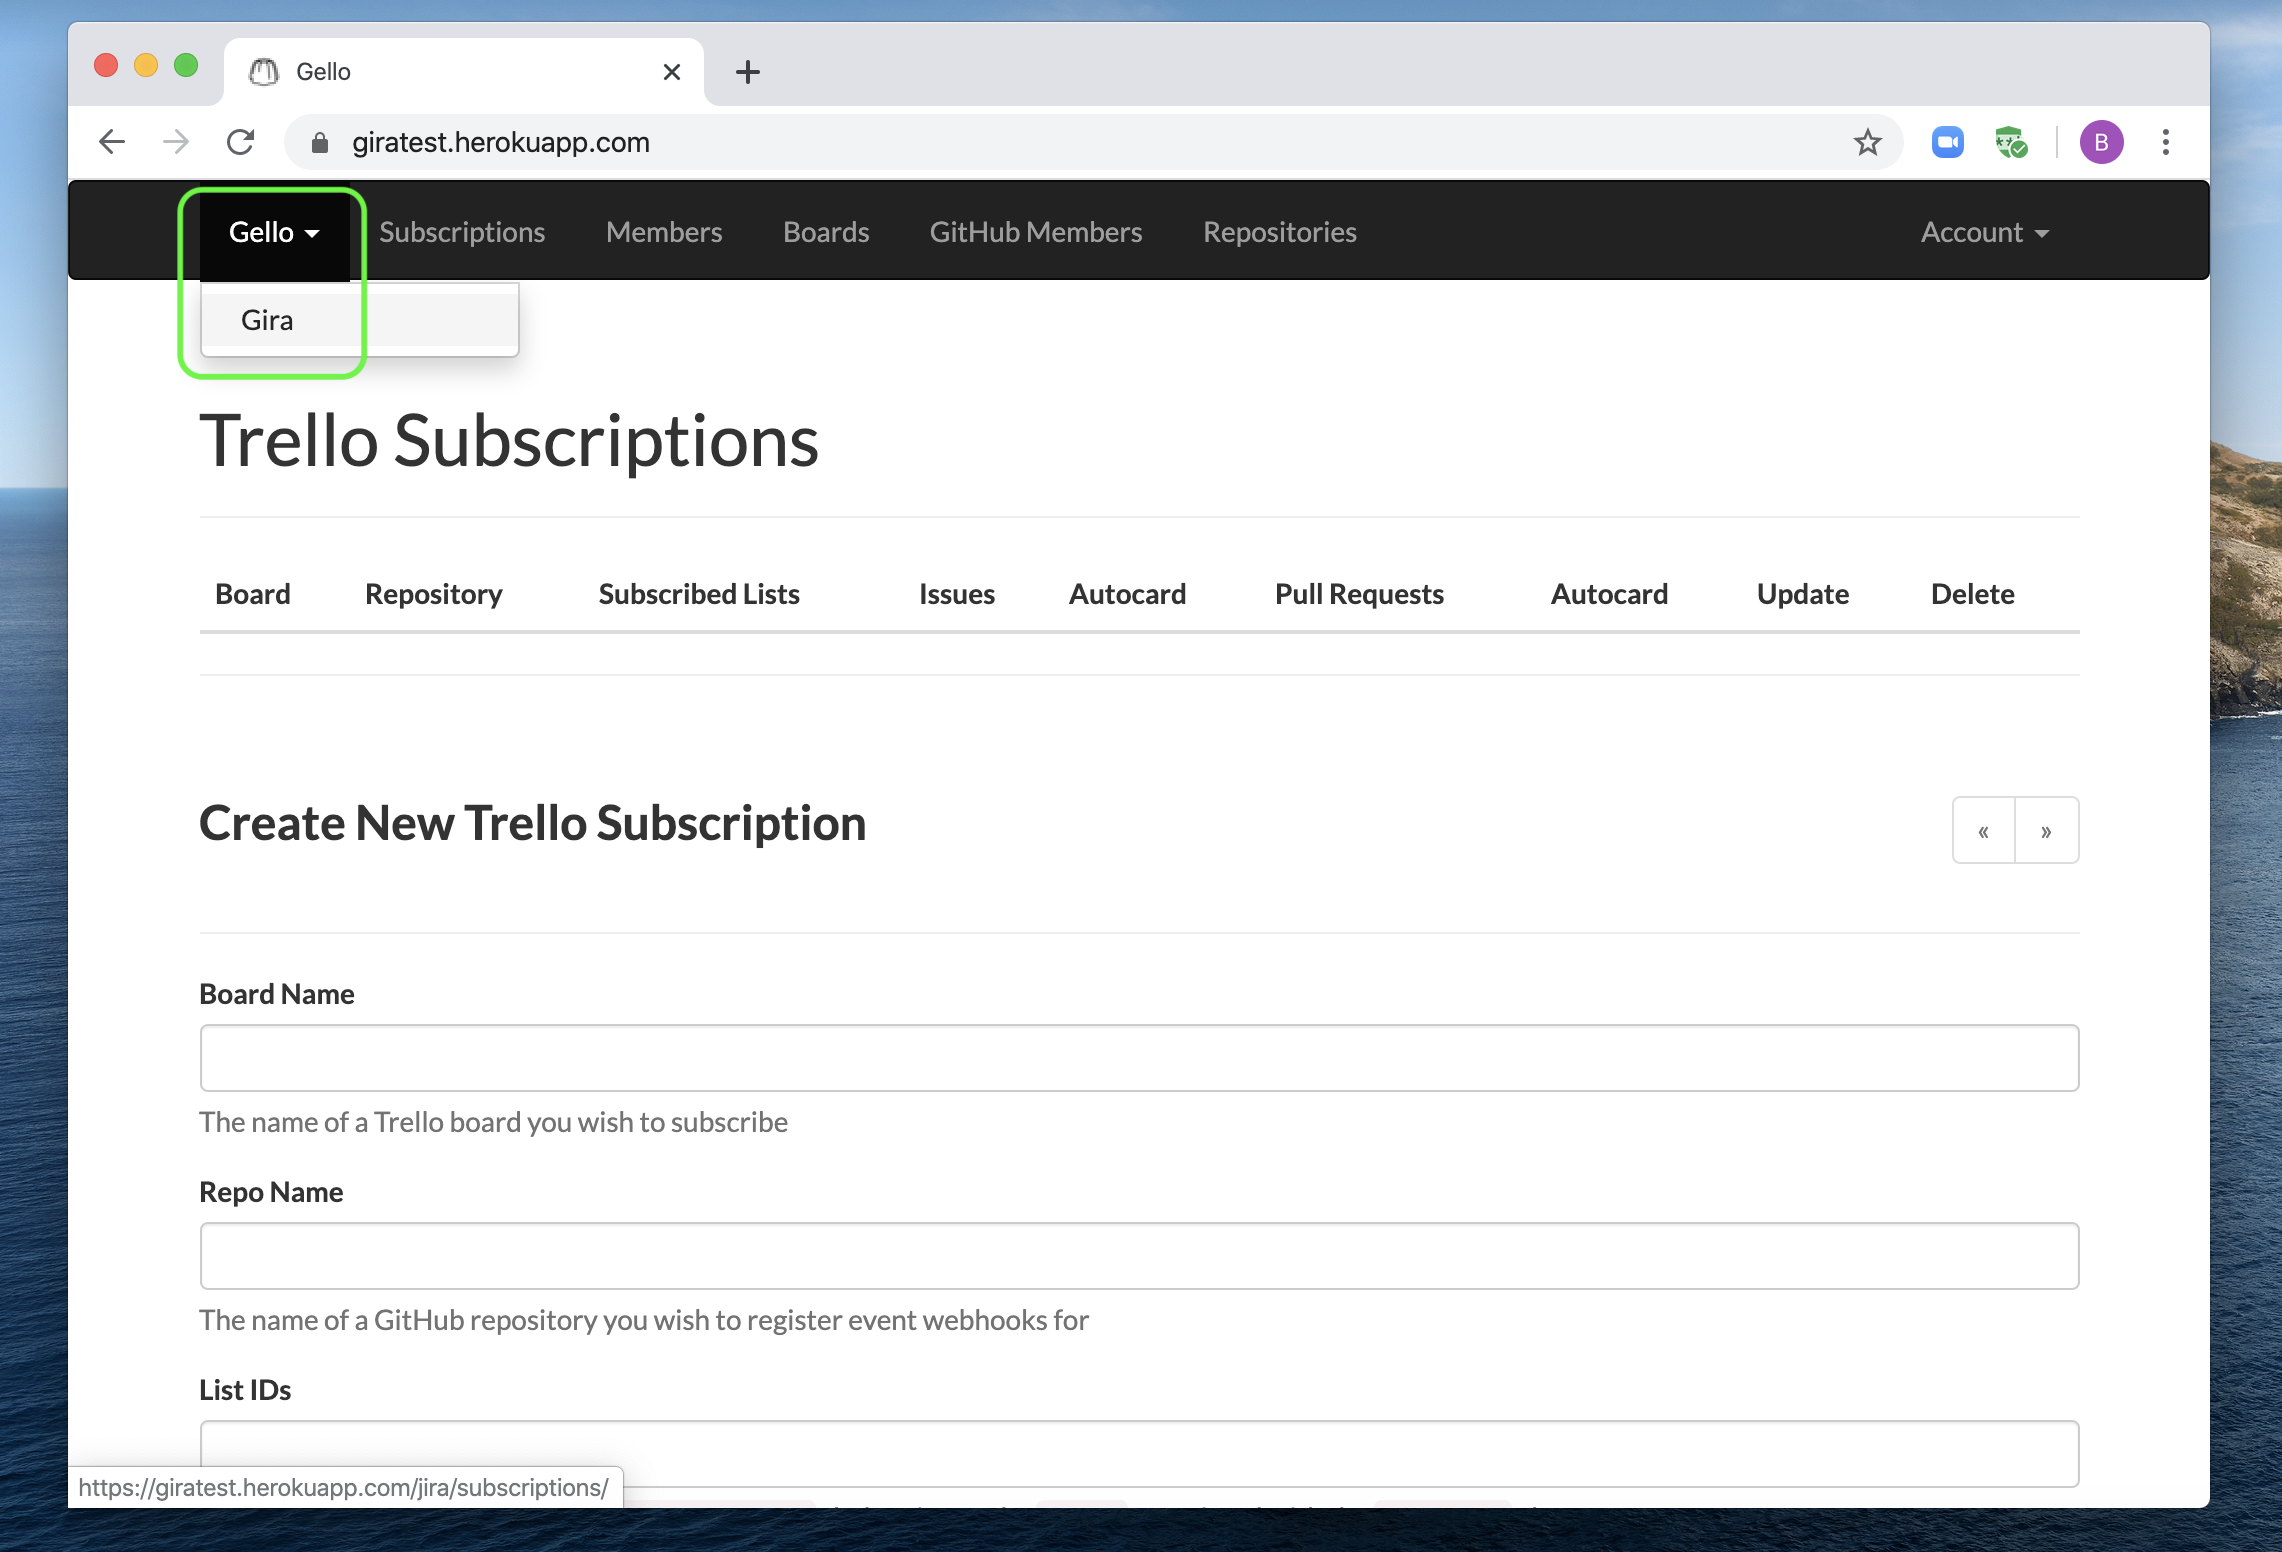This screenshot has height=1552, width=2282.
Task: Open the Members nav link
Action: pos(664,232)
